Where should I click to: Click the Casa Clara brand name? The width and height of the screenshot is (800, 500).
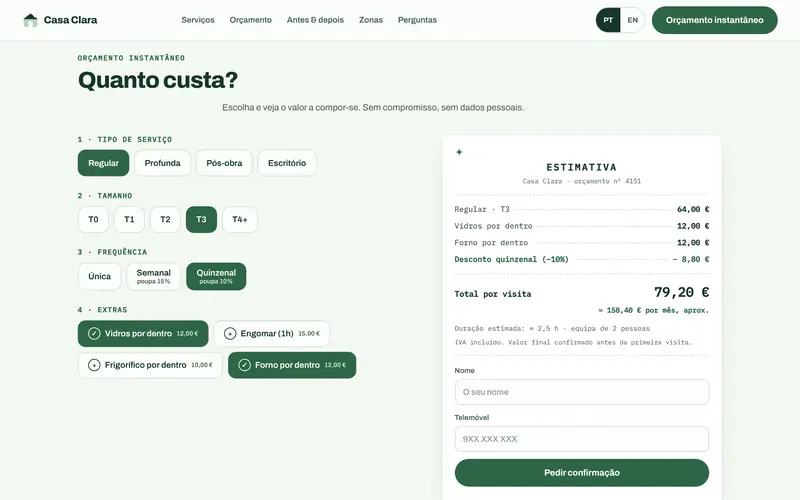pyautogui.click(x=70, y=20)
